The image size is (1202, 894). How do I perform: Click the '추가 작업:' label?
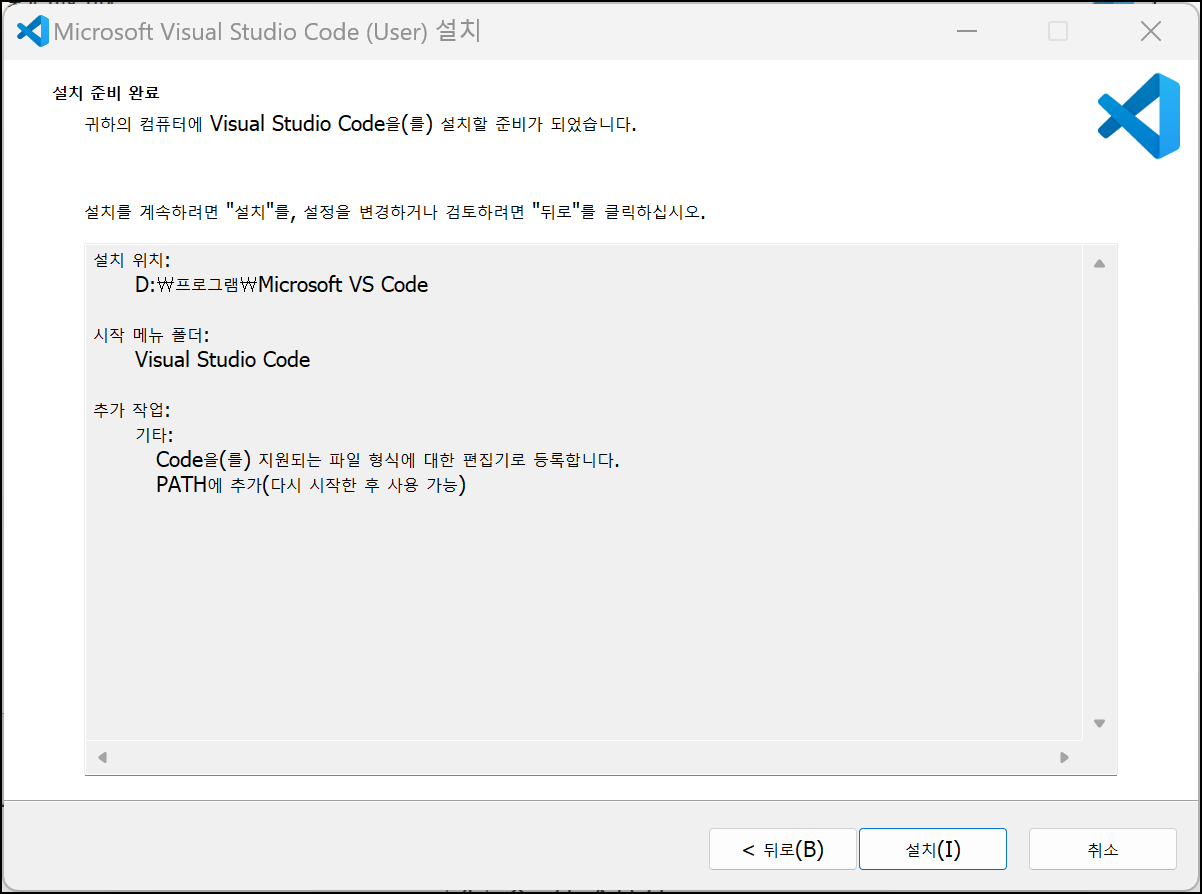[131, 410]
